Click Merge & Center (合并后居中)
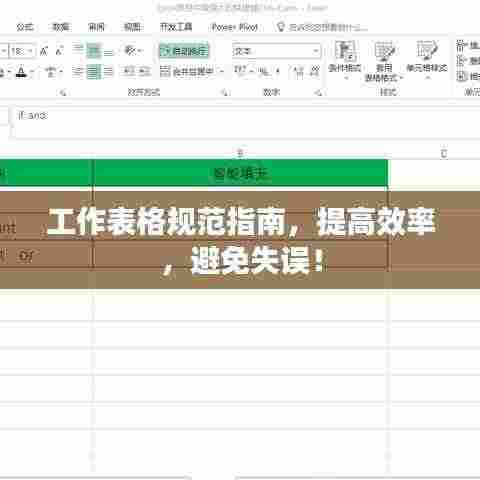This screenshot has height=480, width=480. pos(187,71)
